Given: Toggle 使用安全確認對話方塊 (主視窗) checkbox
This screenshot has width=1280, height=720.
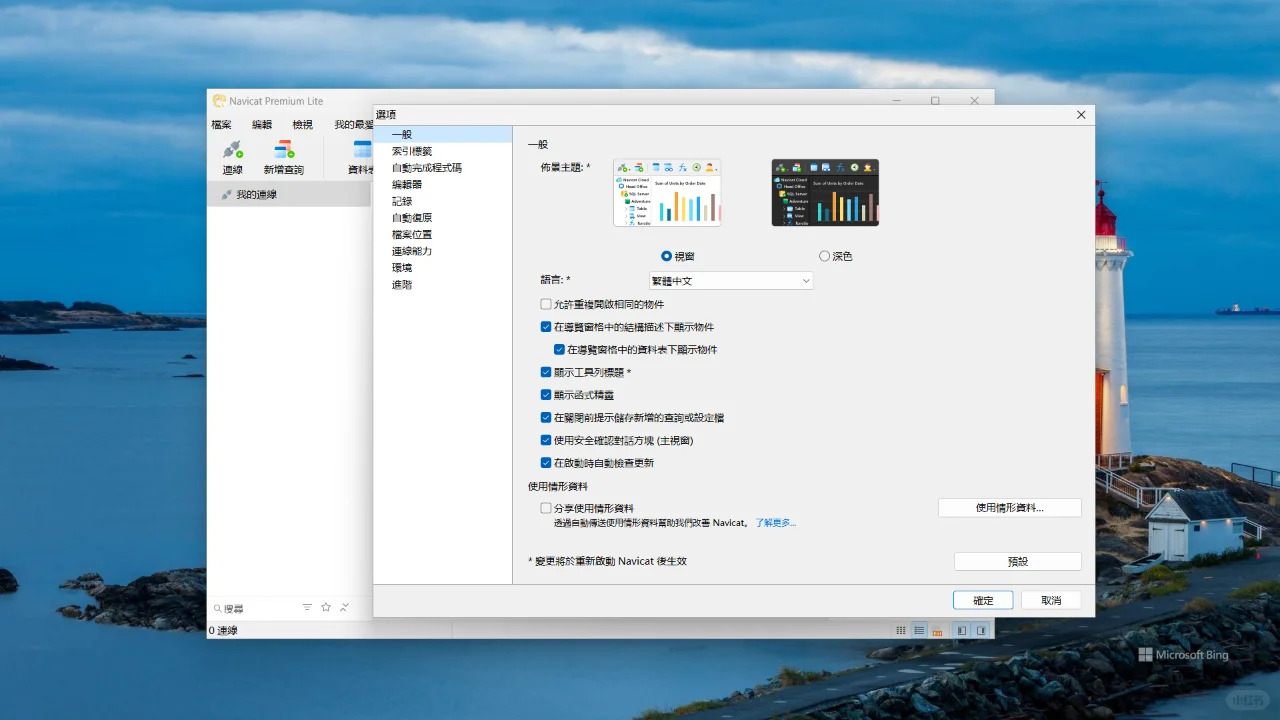Looking at the screenshot, I should click(546, 440).
